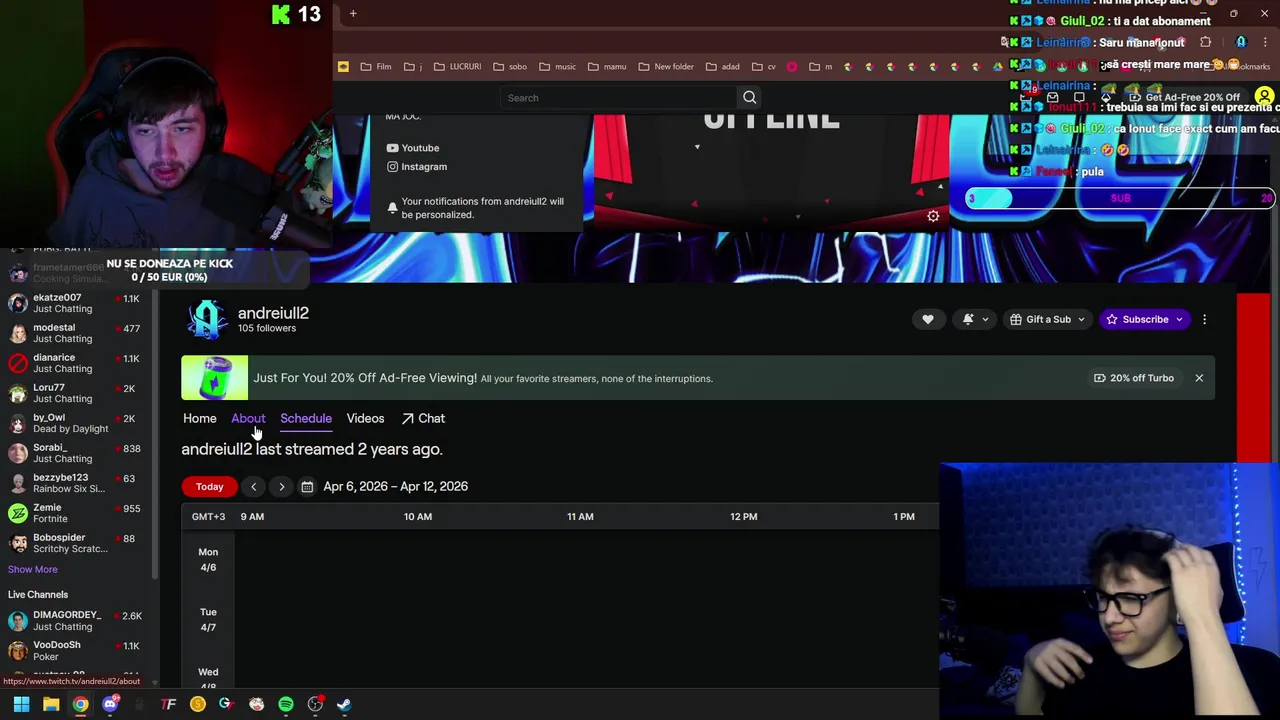Click the search magnifier icon
This screenshot has height=720, width=1280.
(x=749, y=97)
